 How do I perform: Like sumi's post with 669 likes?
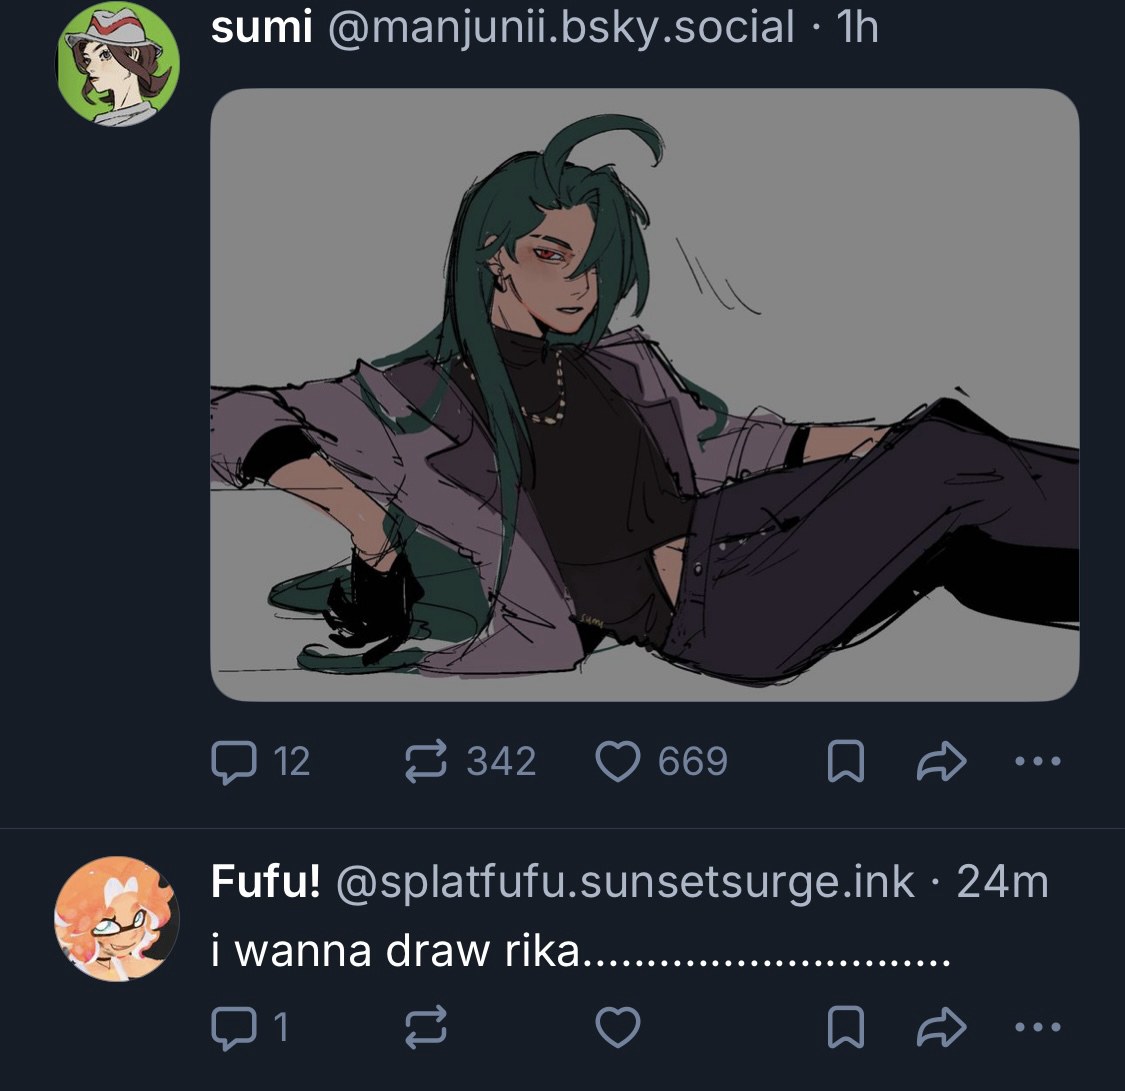618,762
